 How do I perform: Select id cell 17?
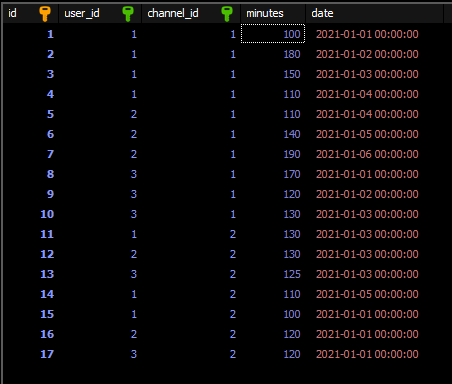[x=31, y=354]
